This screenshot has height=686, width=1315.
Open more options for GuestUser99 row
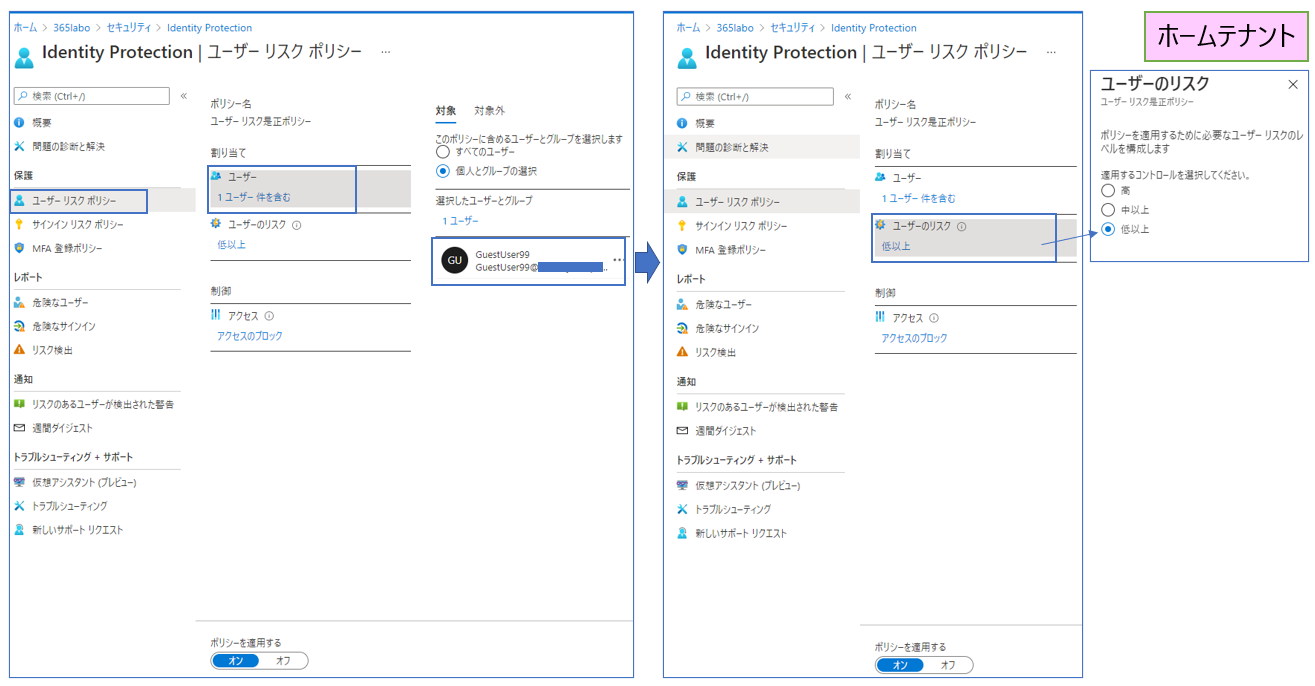[x=618, y=260]
